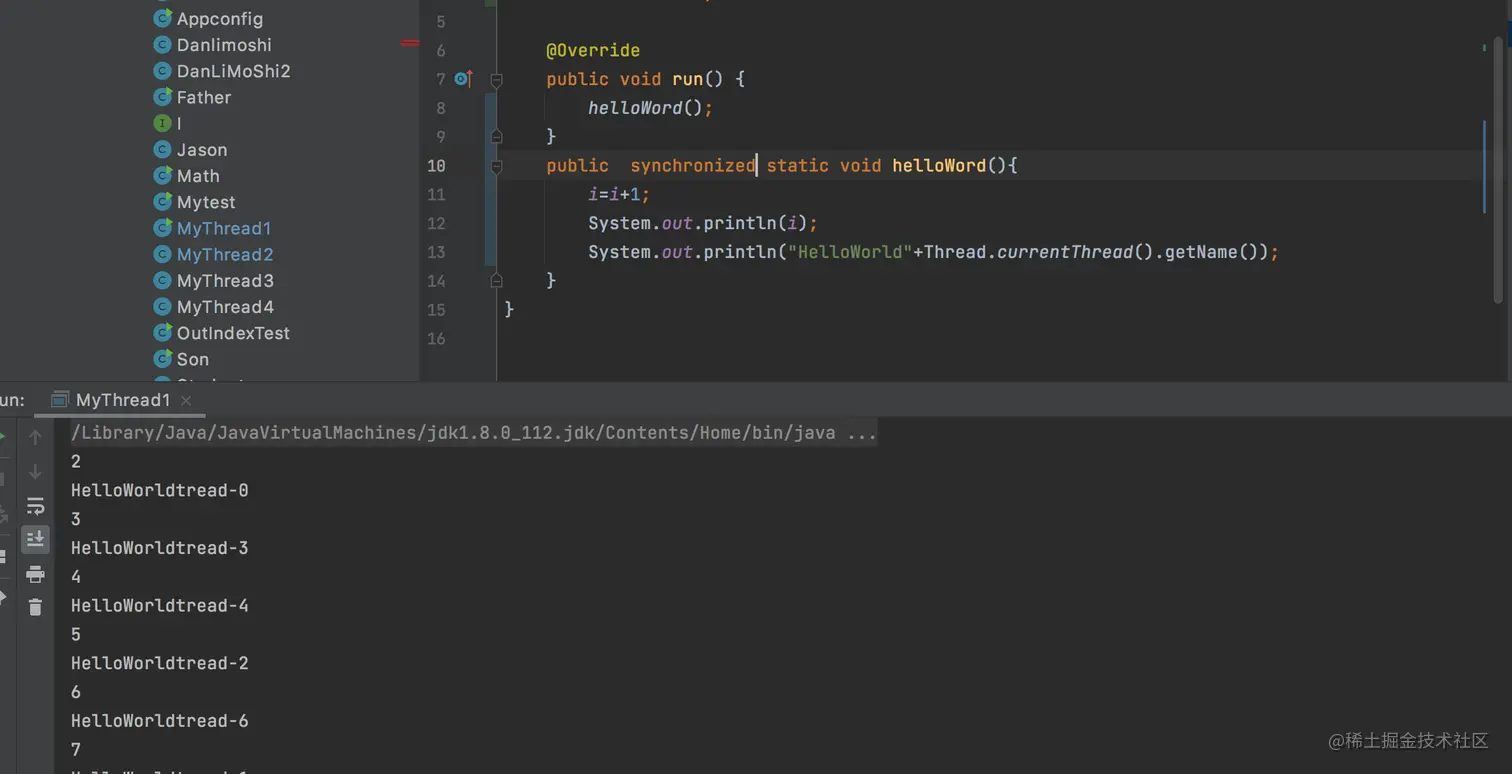Click the Appconfig class icon
Viewport: 1512px width, 774px height.
(x=162, y=19)
